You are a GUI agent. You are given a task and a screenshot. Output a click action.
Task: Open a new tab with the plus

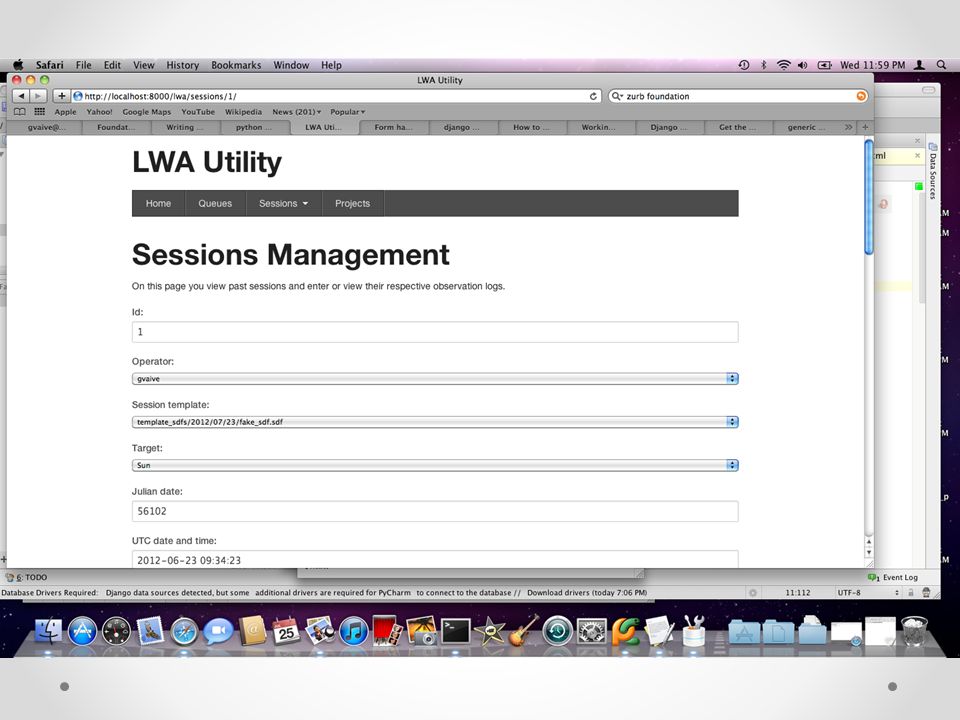coord(865,127)
